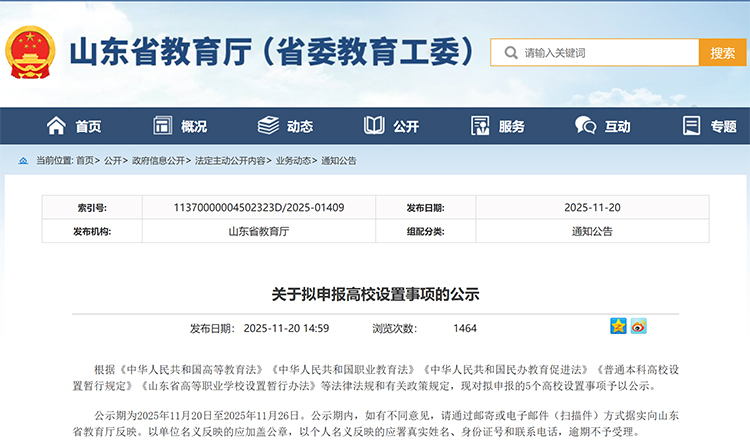This screenshot has width=750, height=448.
Task: Open 通知公告 breadcrumb link
Action: tap(338, 161)
